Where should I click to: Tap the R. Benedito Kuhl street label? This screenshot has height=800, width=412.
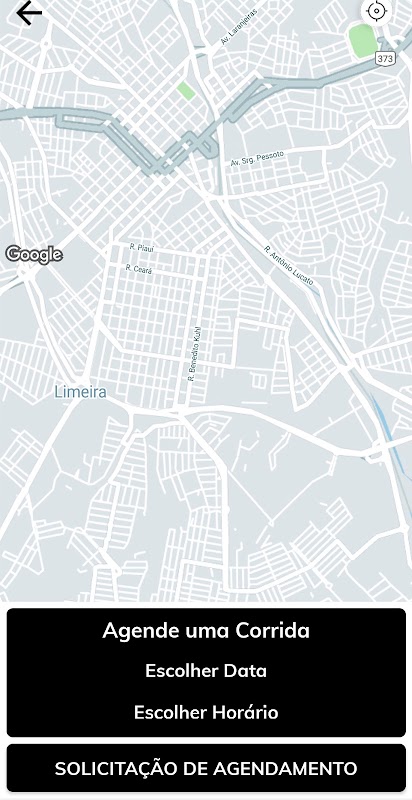pyautogui.click(x=195, y=354)
